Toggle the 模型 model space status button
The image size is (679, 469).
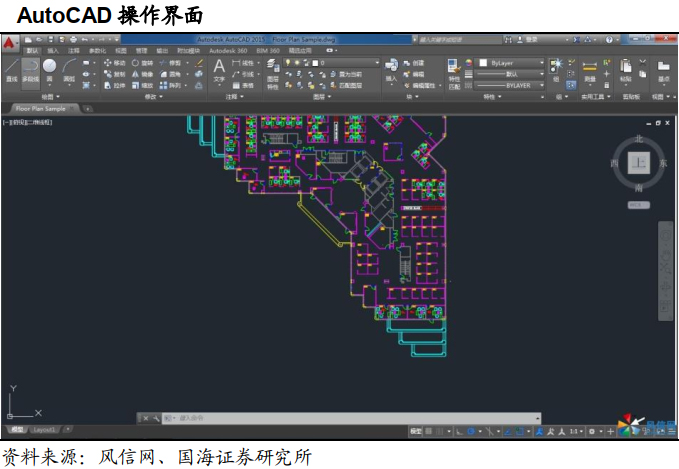click(x=416, y=431)
